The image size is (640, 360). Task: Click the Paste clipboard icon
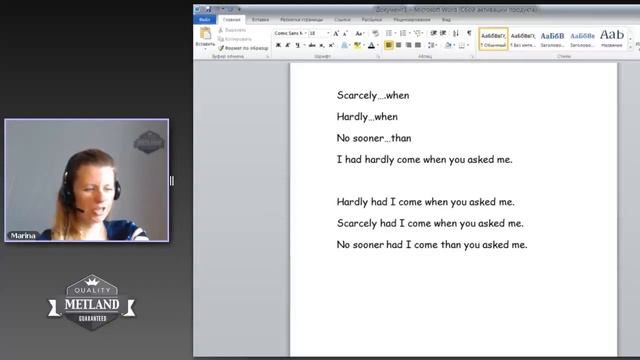[205, 34]
